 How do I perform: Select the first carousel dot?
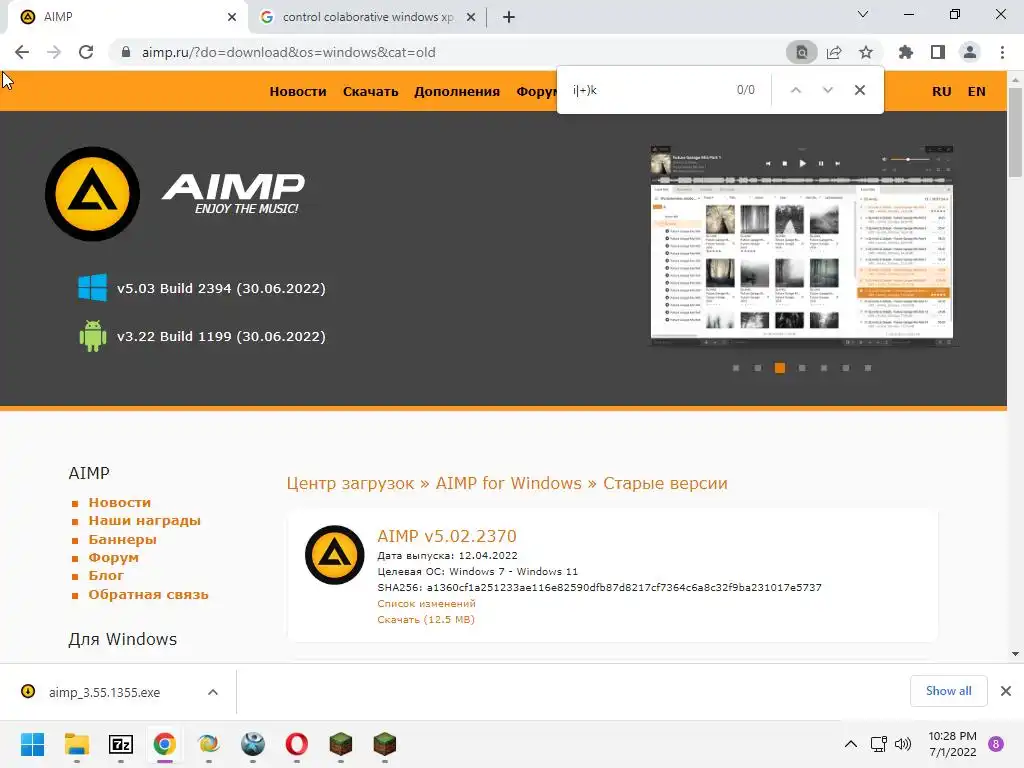pos(736,368)
